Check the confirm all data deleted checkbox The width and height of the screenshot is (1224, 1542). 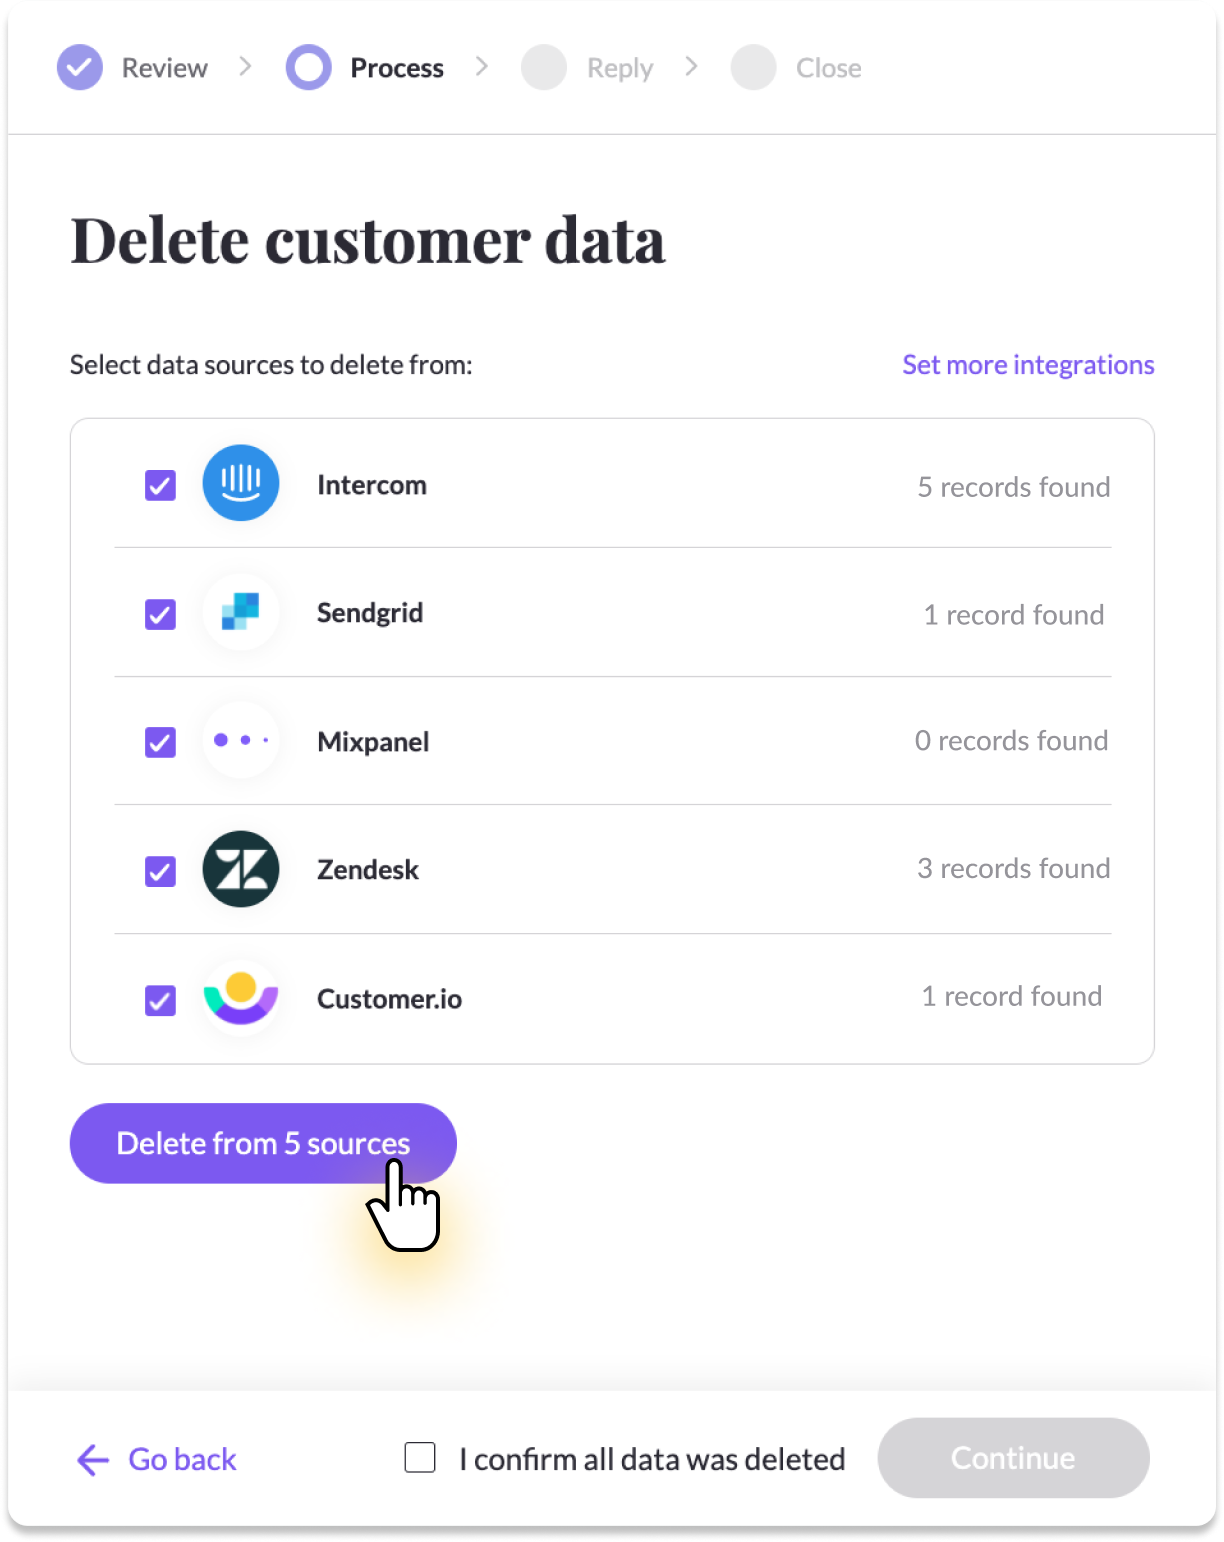click(x=420, y=1458)
